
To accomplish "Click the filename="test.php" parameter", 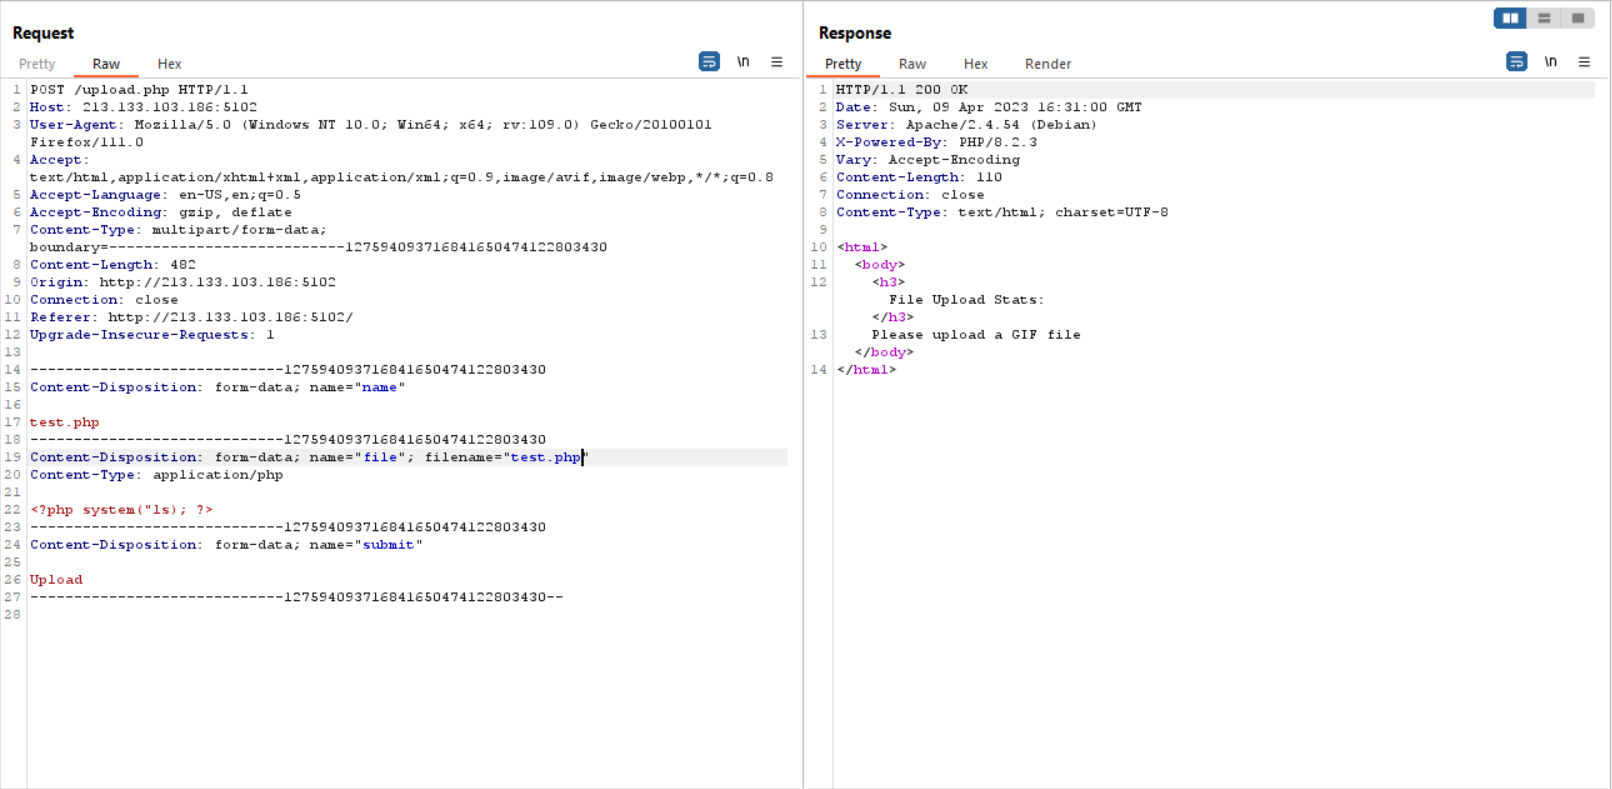I will tap(507, 457).
